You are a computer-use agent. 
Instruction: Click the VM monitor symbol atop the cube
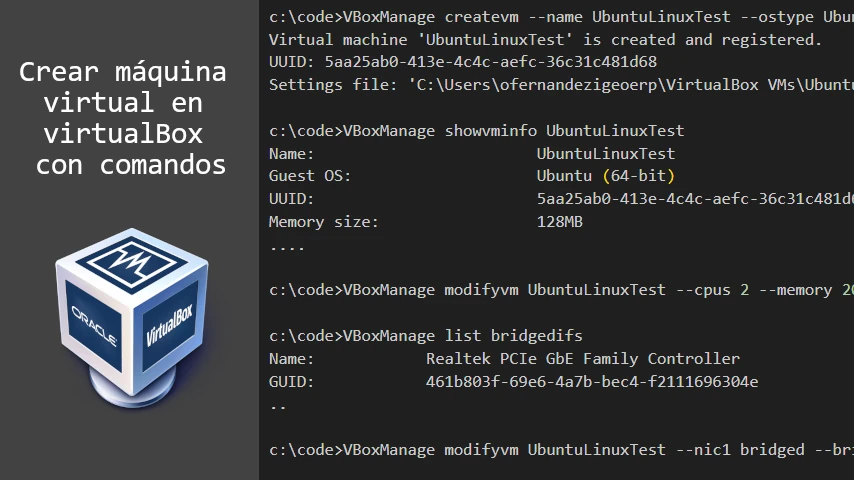131,261
